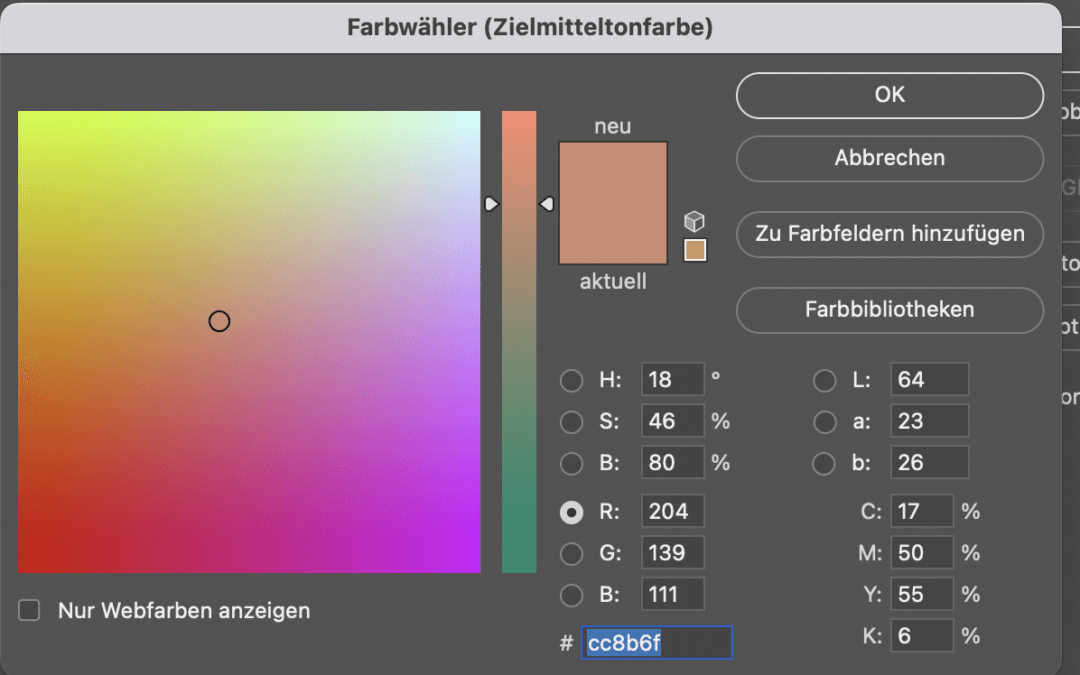
Task: Open the Farbbibliotheken dialog
Action: [889, 310]
